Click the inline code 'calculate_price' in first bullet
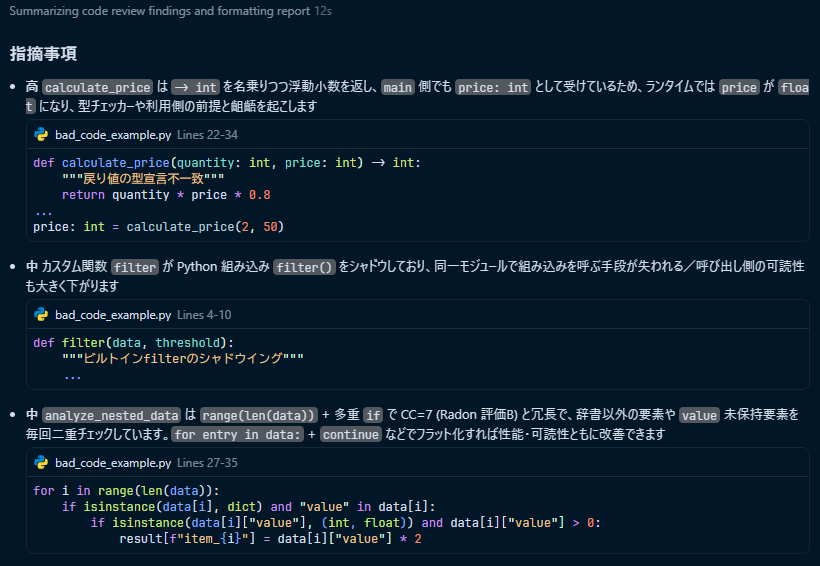 [98, 87]
